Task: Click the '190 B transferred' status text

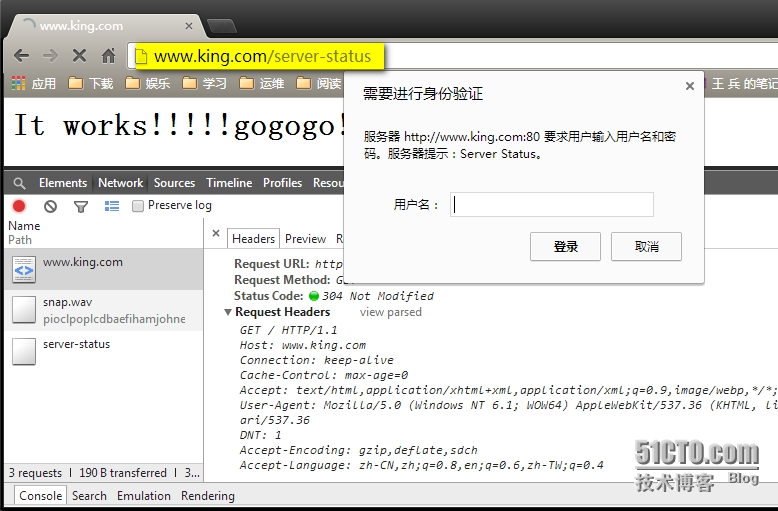Action: pyautogui.click(x=123, y=473)
